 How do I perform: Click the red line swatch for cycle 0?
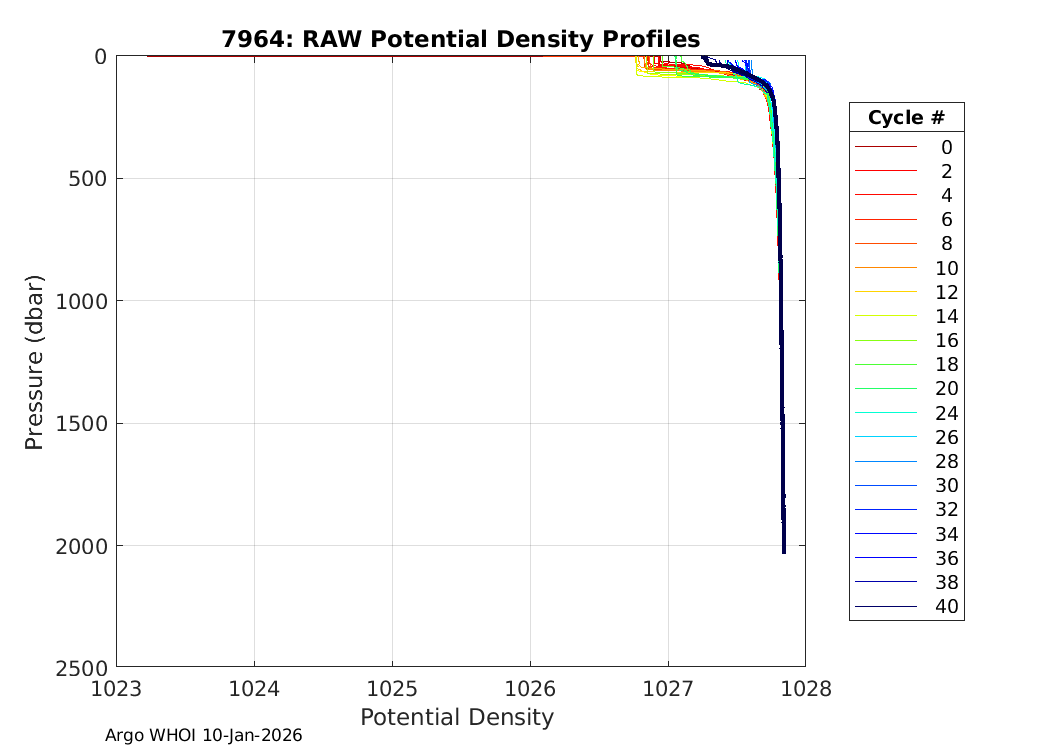[x=885, y=147]
